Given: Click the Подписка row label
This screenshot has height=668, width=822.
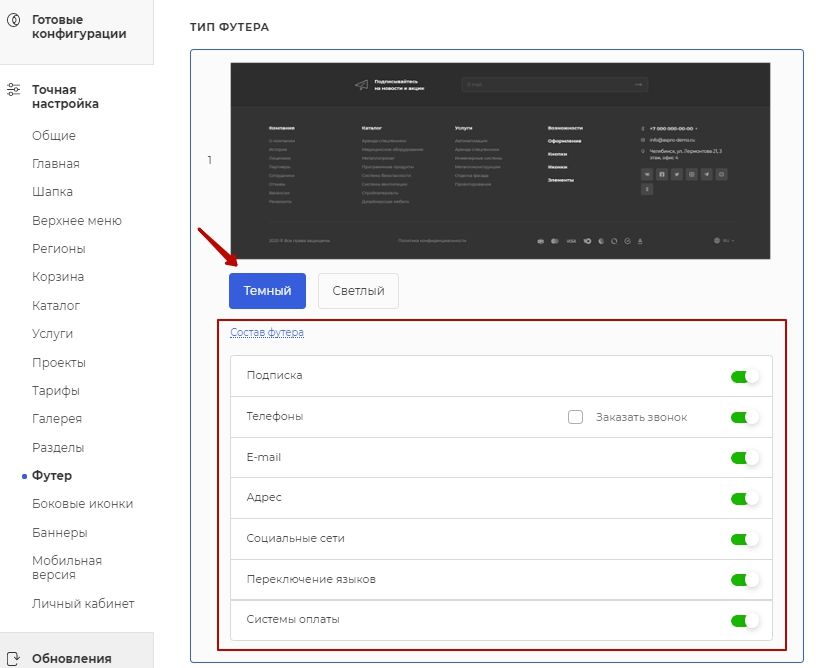Looking at the screenshot, I should [x=275, y=375].
